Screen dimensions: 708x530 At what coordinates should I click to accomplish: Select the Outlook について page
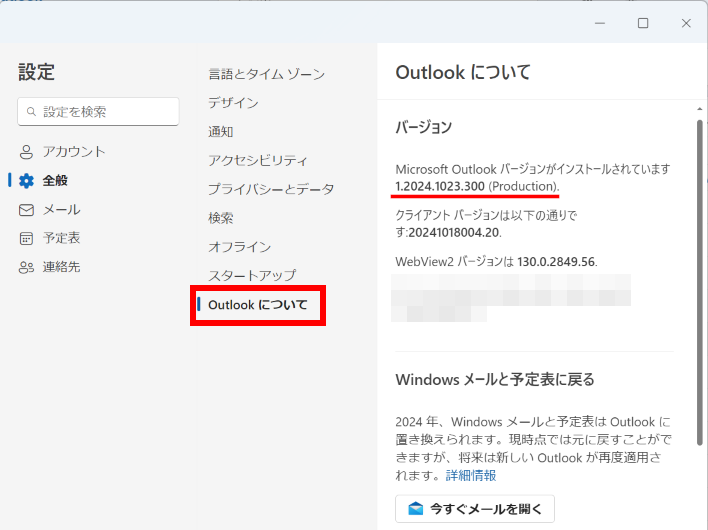tap(257, 305)
